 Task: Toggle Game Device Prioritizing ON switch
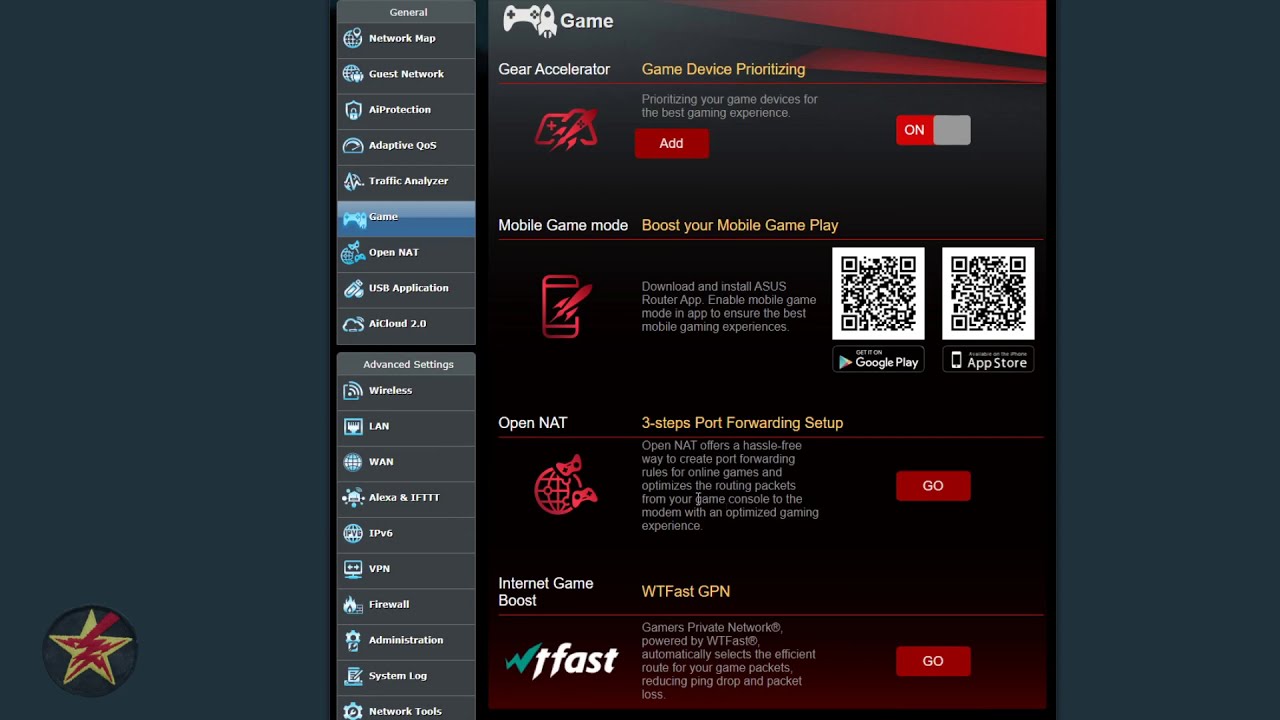click(933, 130)
